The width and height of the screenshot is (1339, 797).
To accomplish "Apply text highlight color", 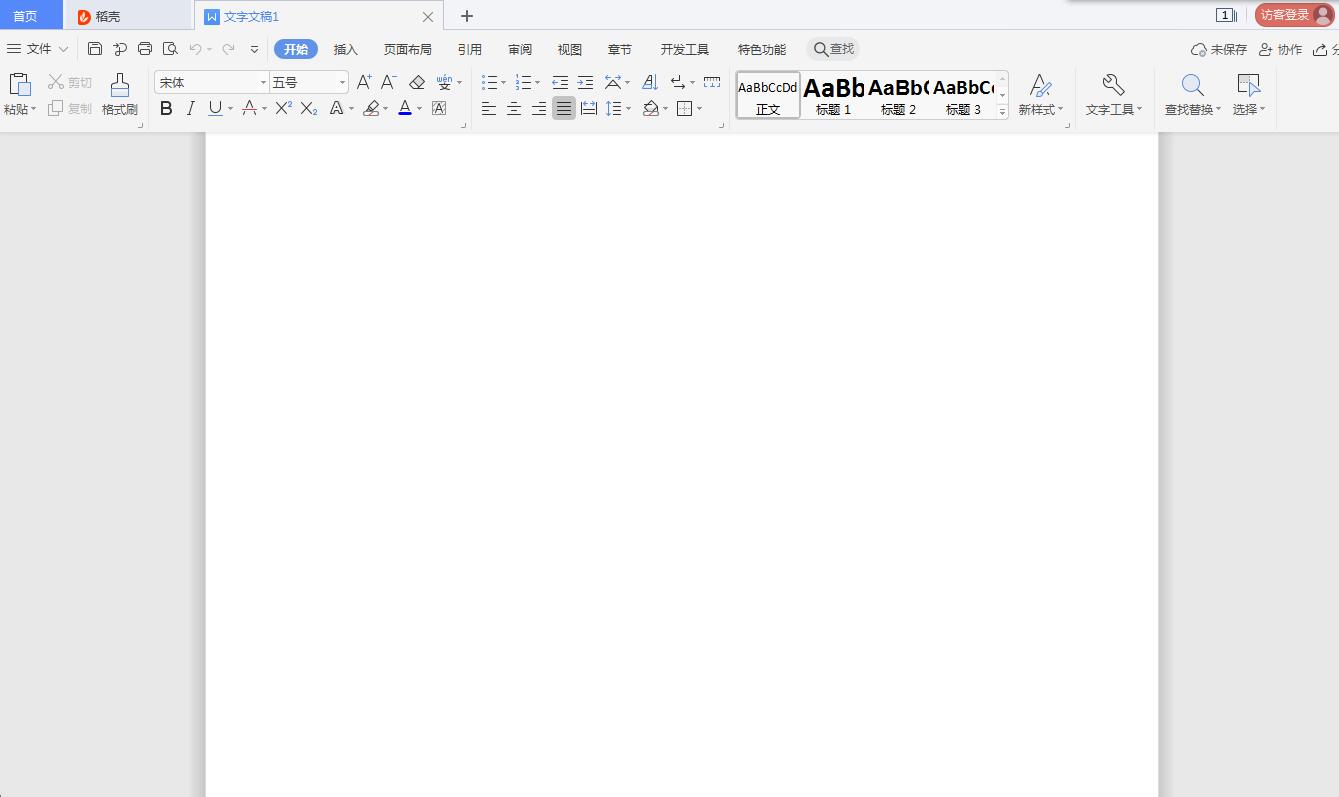I will tap(371, 108).
